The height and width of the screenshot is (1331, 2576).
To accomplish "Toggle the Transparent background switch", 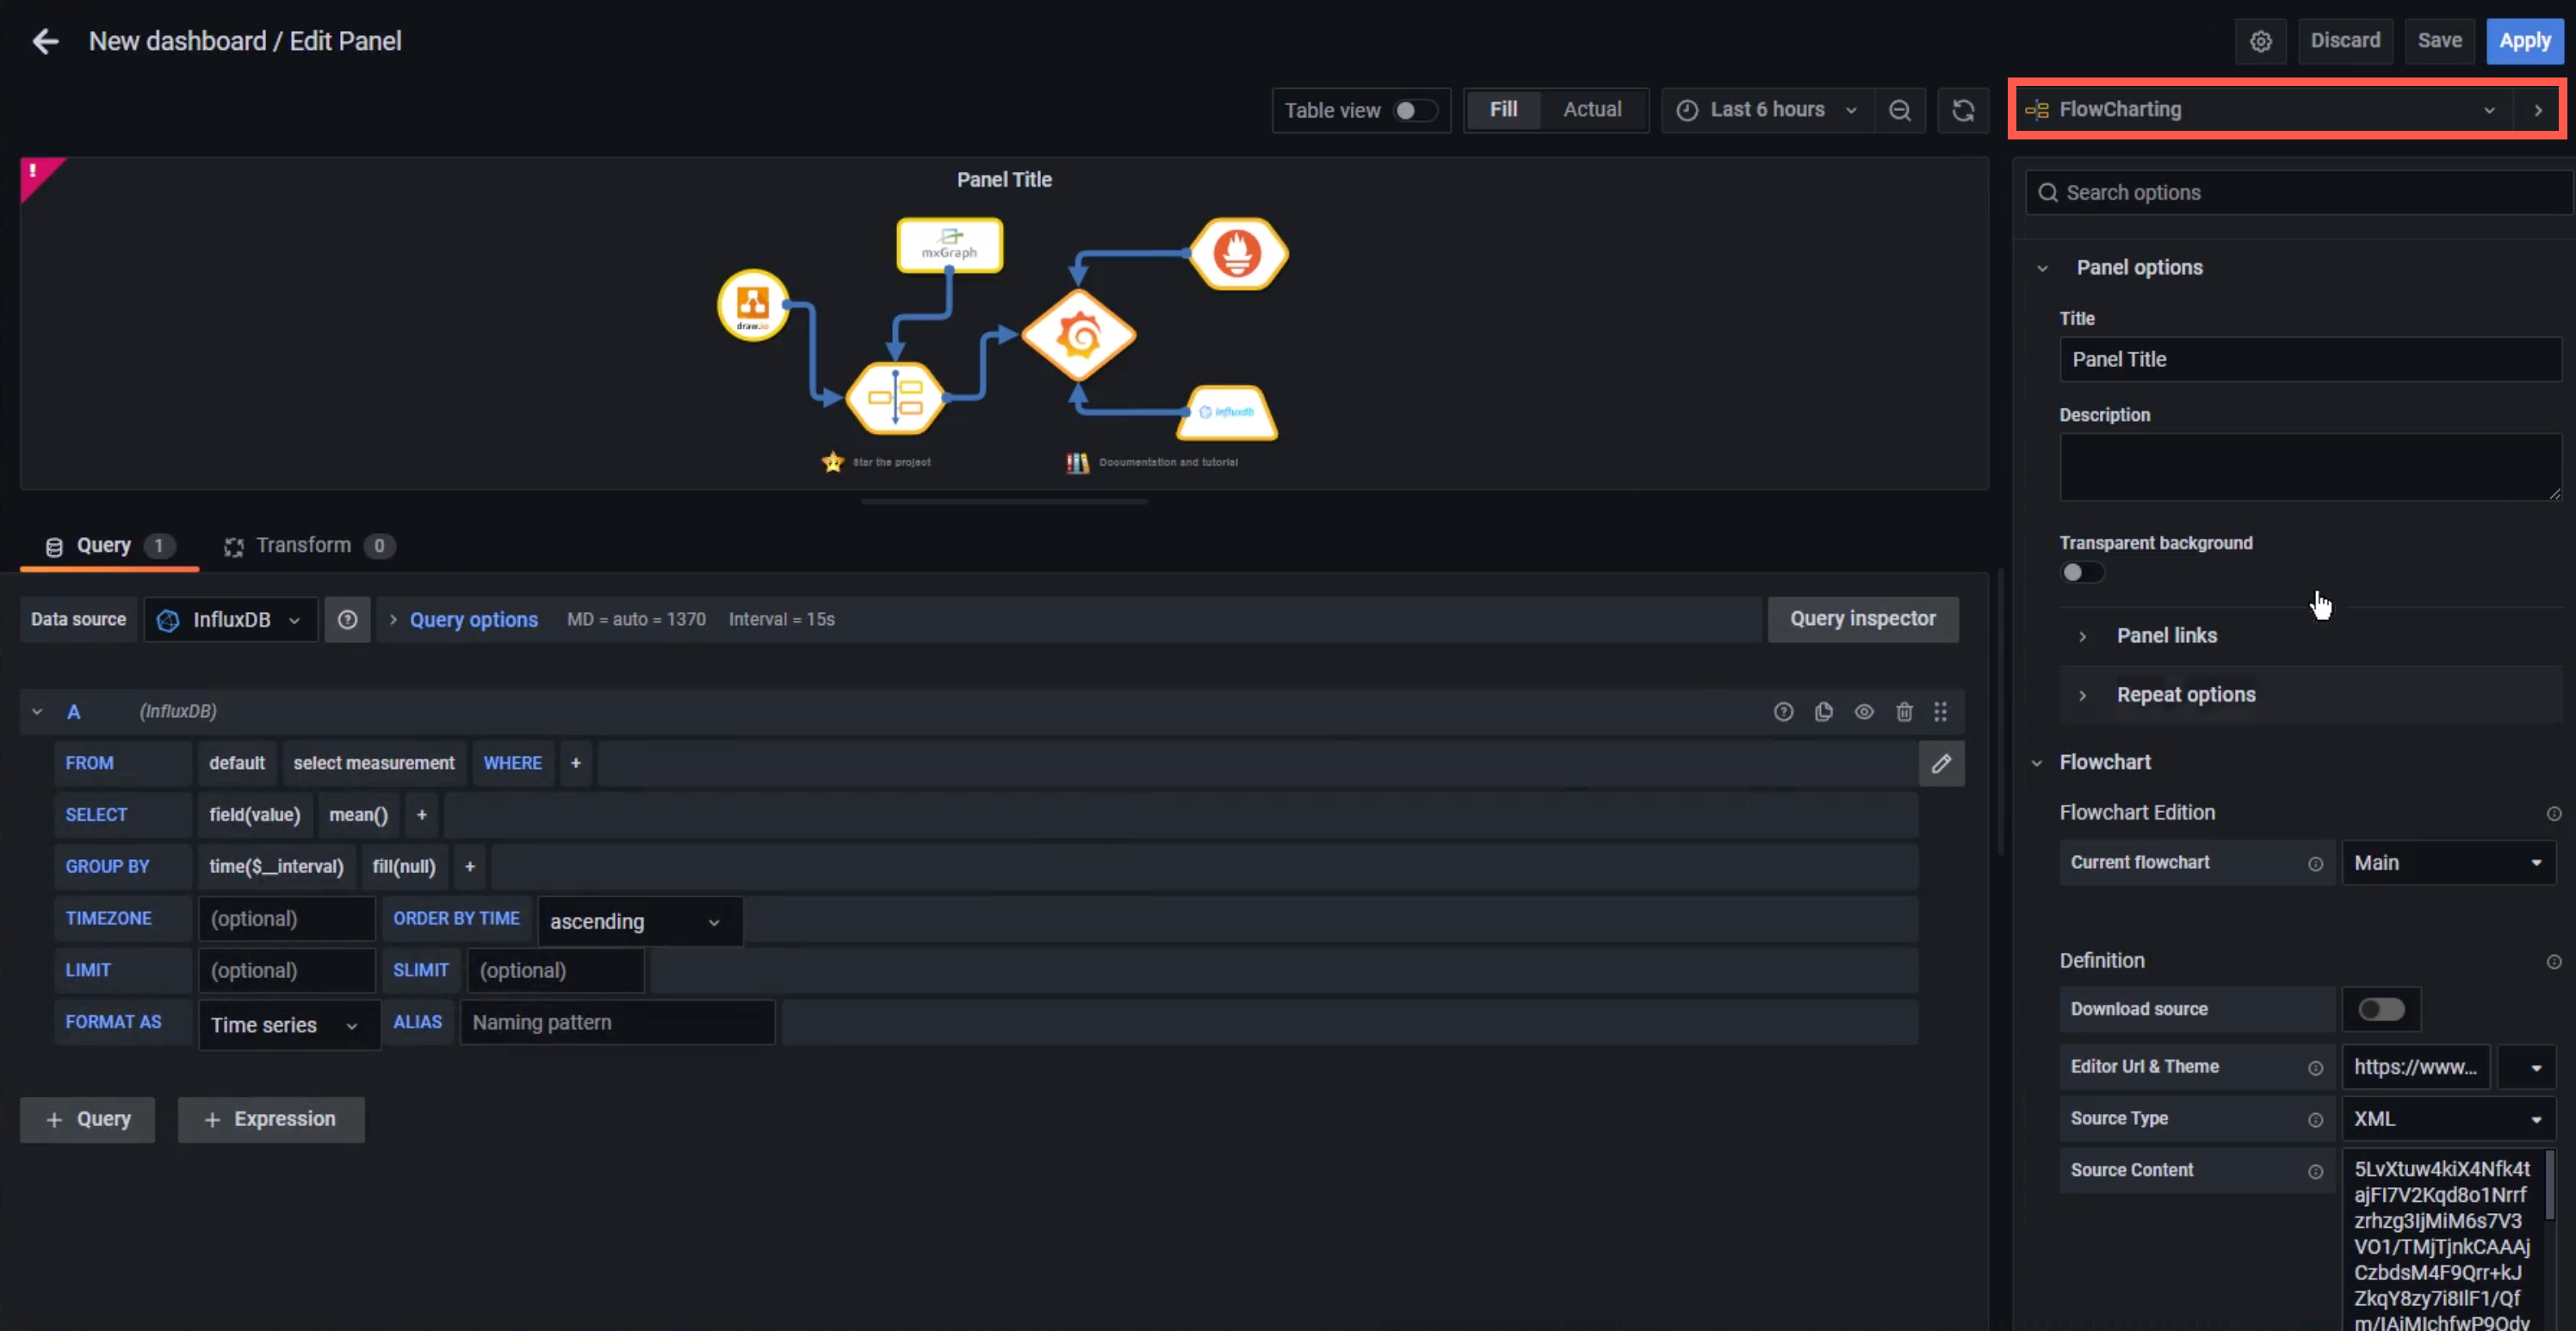I will tap(2078, 573).
